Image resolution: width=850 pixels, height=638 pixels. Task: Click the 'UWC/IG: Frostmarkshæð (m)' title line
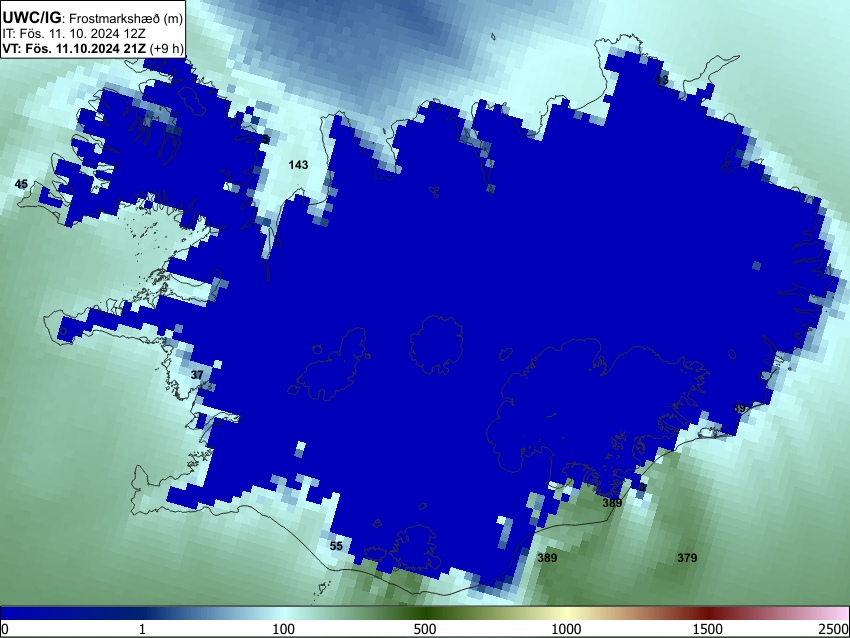93,18
